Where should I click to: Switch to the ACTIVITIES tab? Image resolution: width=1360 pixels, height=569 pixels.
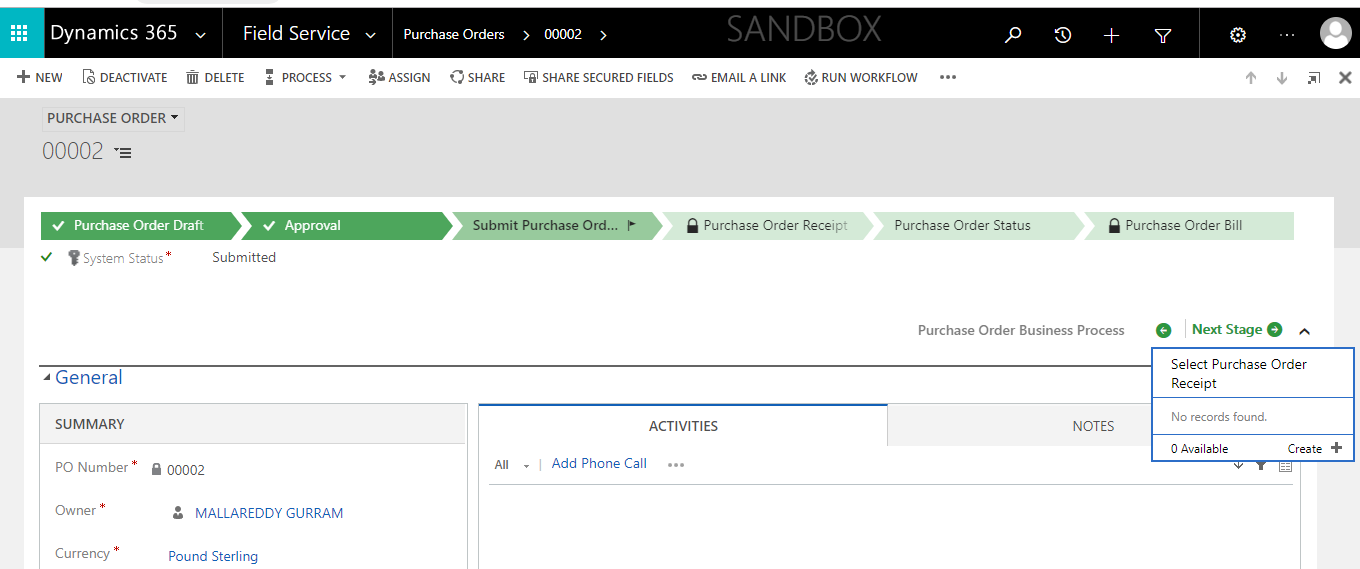tap(683, 425)
